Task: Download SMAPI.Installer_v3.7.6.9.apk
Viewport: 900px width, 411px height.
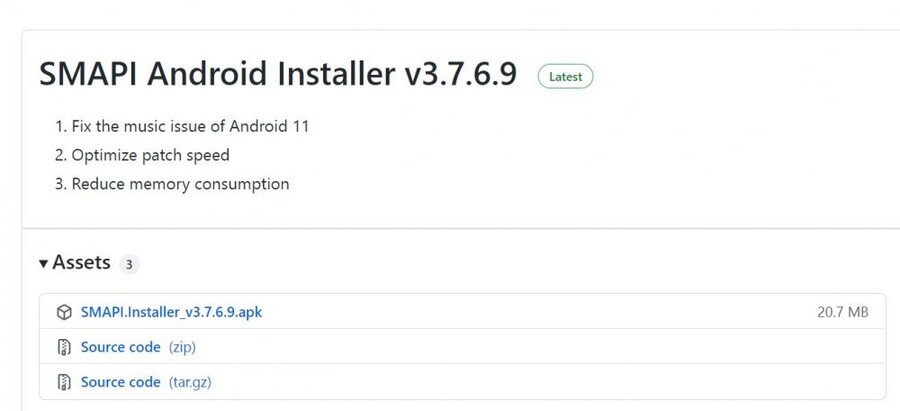Action: click(171, 313)
